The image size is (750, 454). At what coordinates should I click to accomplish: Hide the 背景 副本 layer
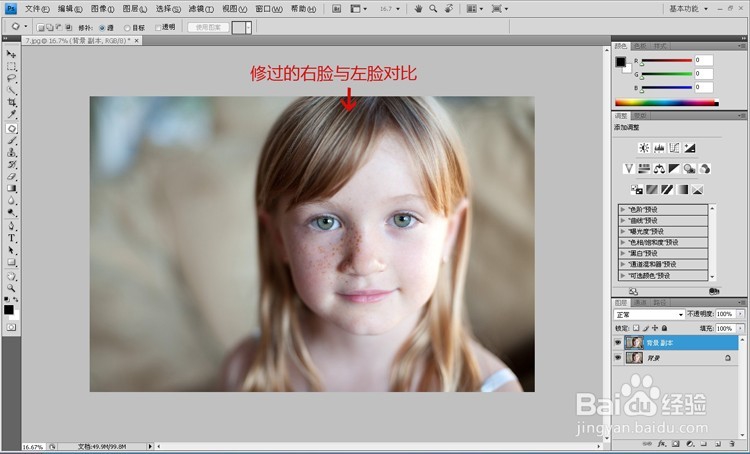[618, 343]
